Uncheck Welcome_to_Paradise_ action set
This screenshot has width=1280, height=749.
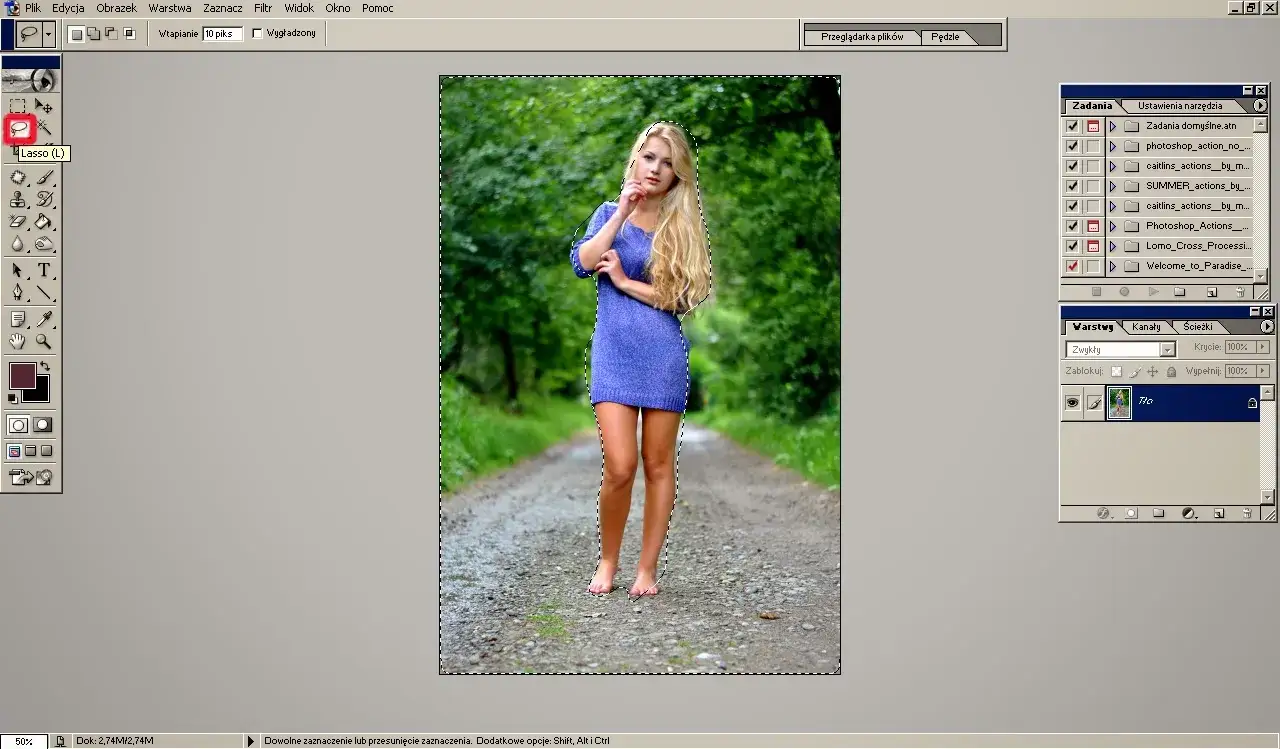pos(1072,266)
